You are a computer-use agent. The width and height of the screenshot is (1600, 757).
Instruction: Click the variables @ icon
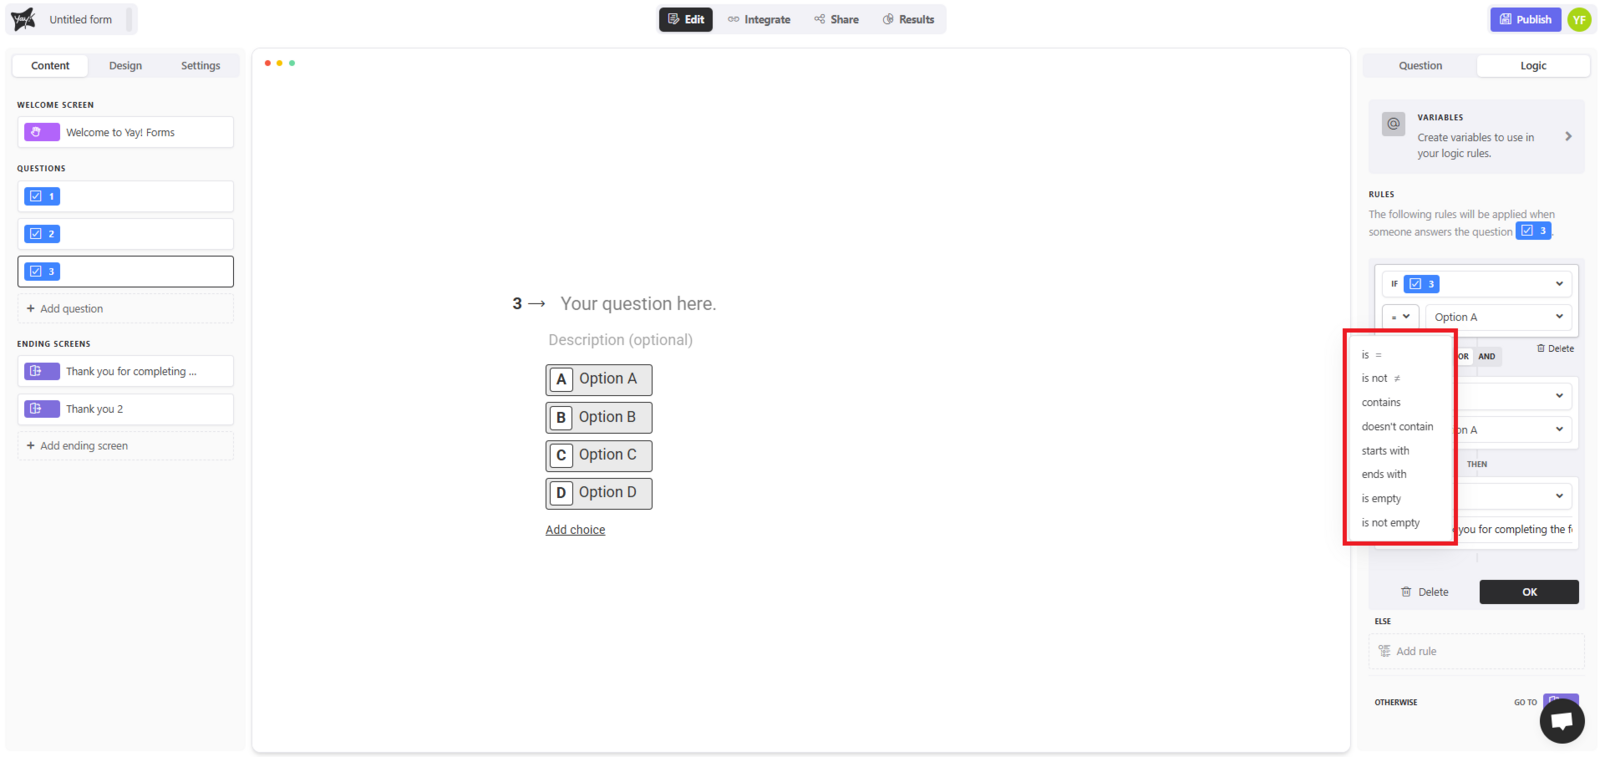1393,124
